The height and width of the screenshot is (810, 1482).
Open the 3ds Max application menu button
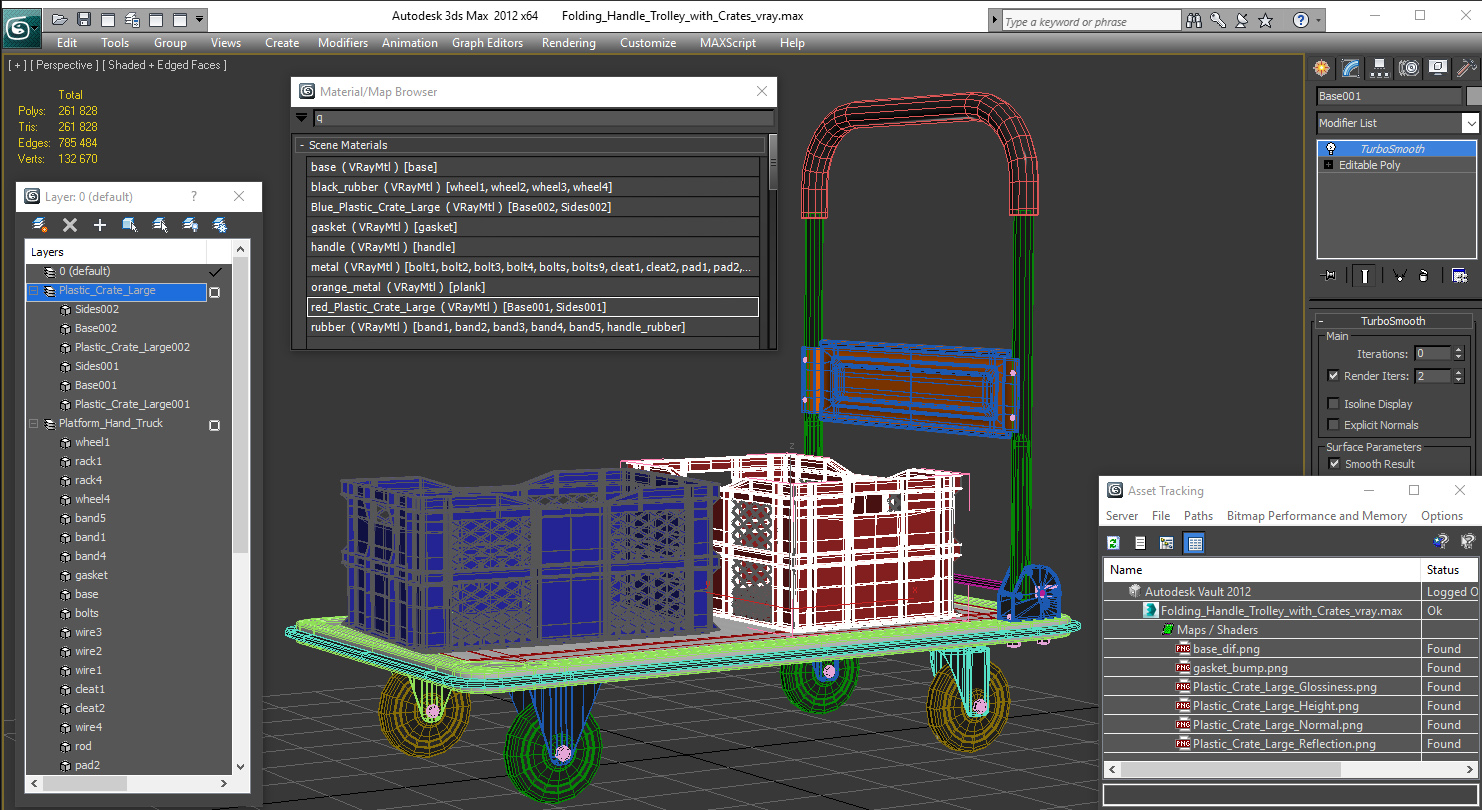point(20,27)
